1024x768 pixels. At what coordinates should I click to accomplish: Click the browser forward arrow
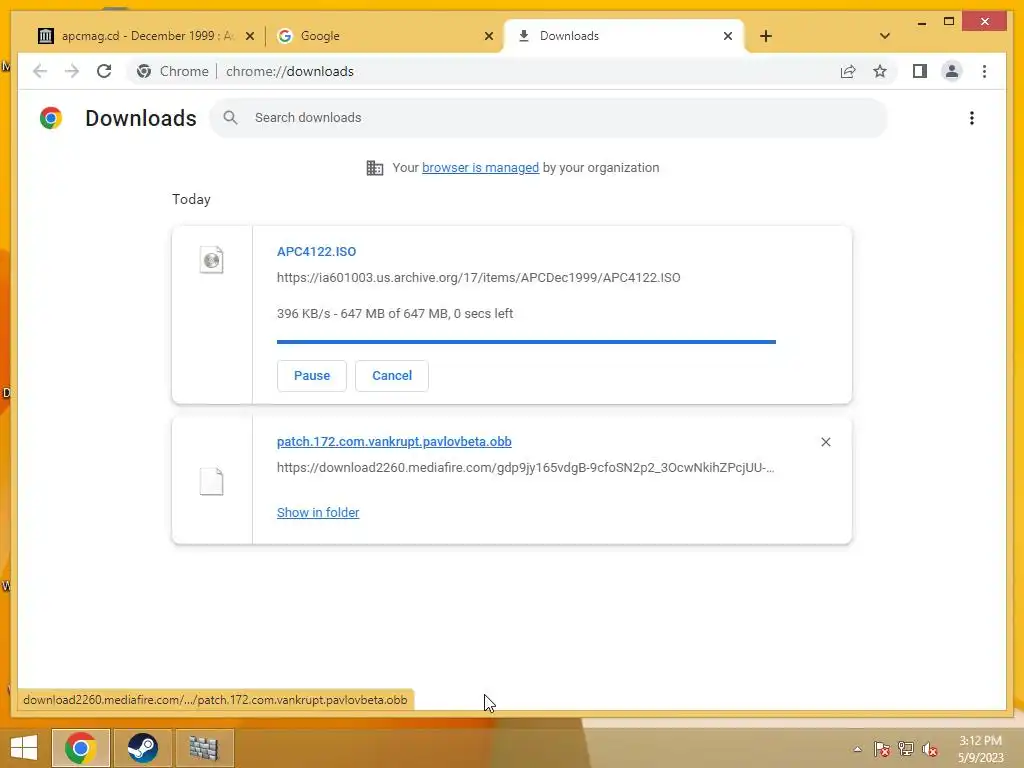(x=72, y=71)
